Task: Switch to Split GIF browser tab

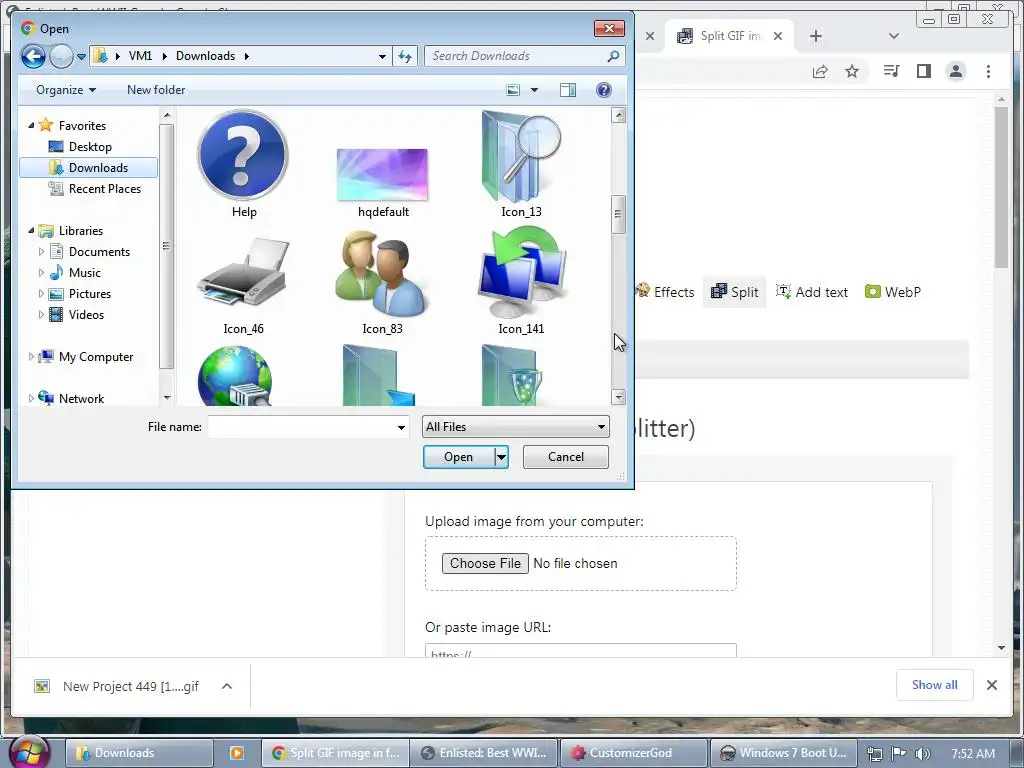Action: coord(729,36)
